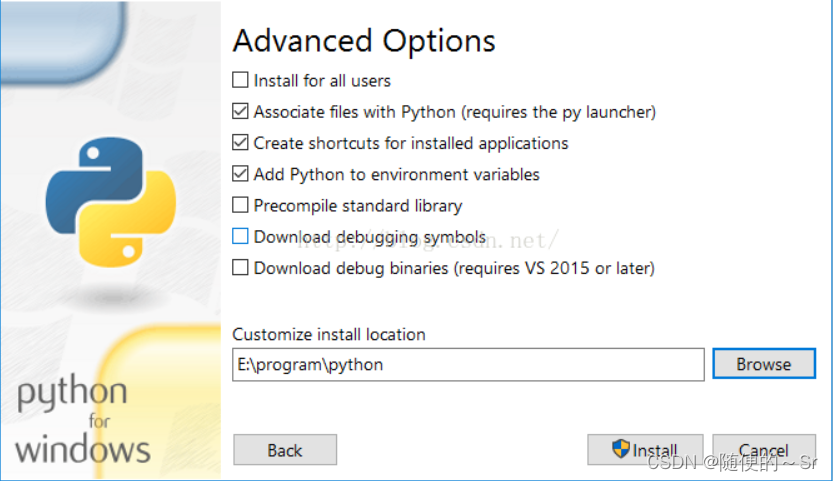
Task: Click the install location path field
Action: (x=468, y=365)
